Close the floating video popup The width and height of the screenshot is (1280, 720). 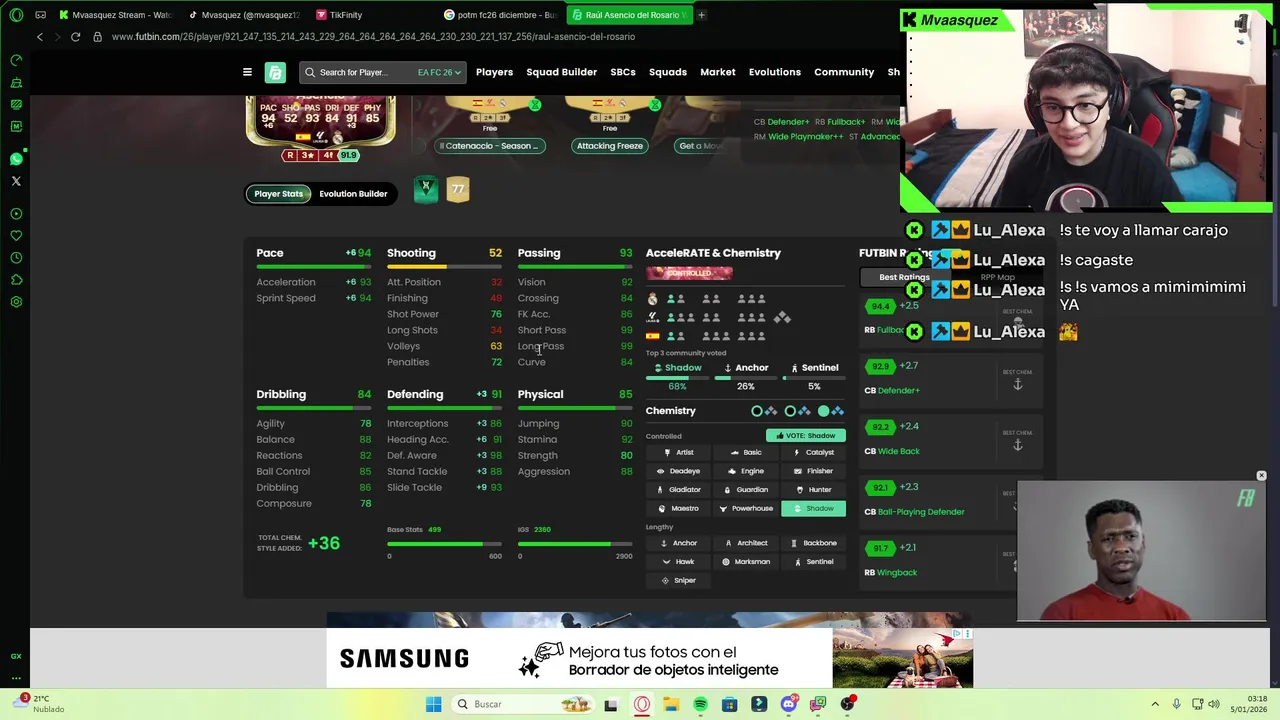(1261, 476)
